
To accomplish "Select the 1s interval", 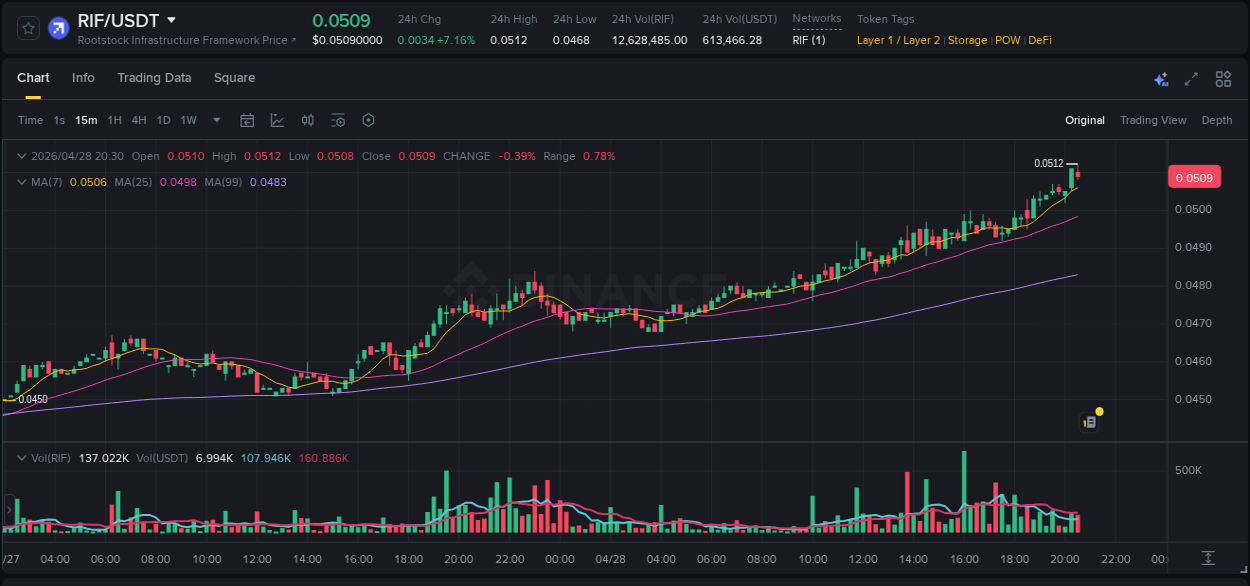I will [x=59, y=120].
